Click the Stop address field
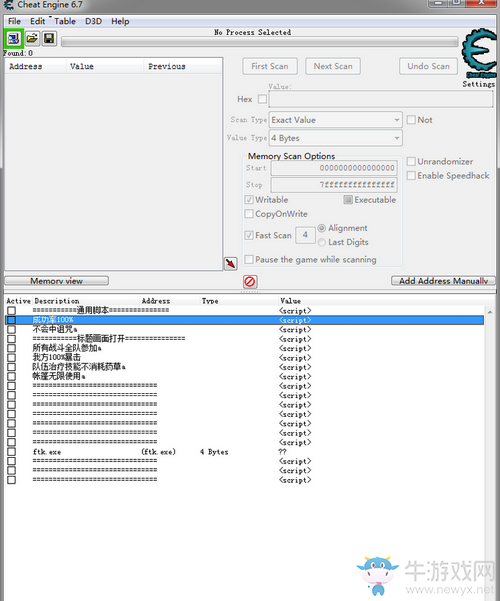The image size is (500, 601). [334, 185]
